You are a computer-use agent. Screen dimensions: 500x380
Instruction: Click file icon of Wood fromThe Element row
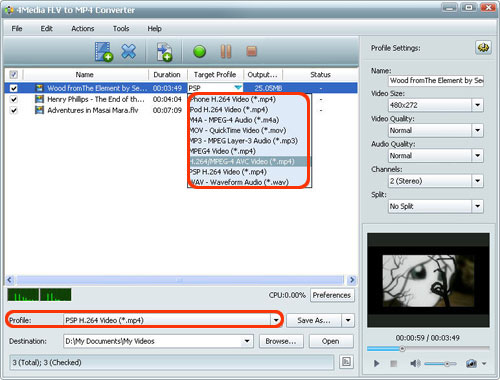(39, 88)
